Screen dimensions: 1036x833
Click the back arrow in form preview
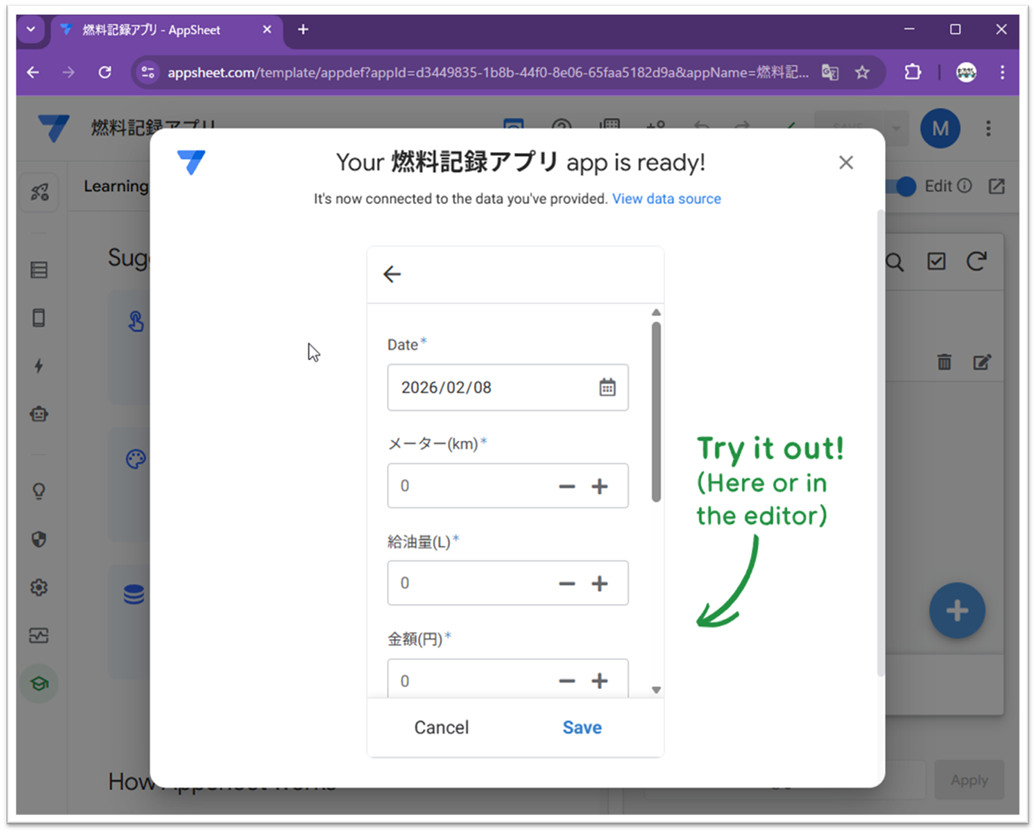392,274
